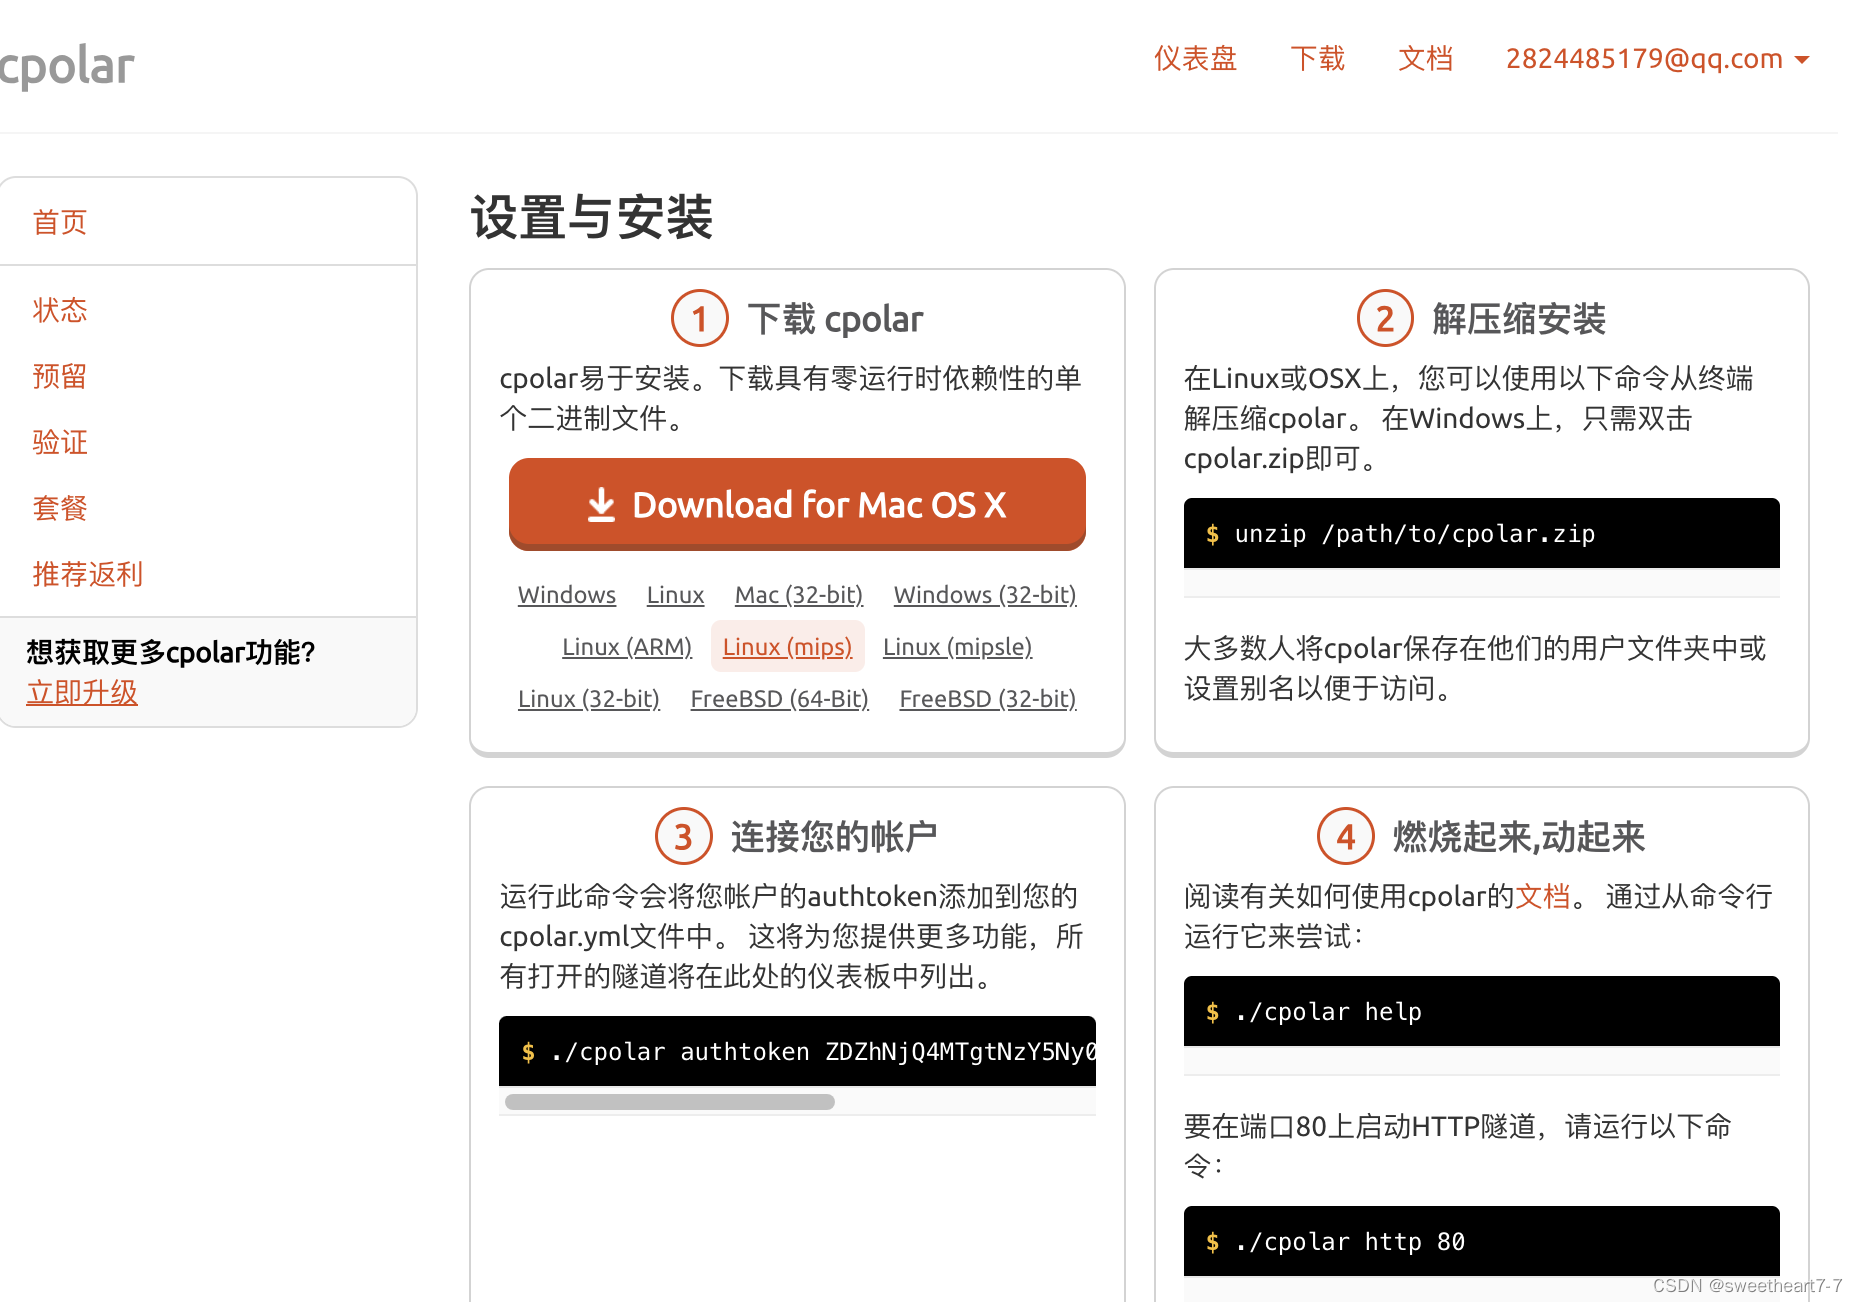Screen dimensions: 1858x1302
Task: Click the 解压缩安装 step heading
Action: pyautogui.click(x=1519, y=319)
